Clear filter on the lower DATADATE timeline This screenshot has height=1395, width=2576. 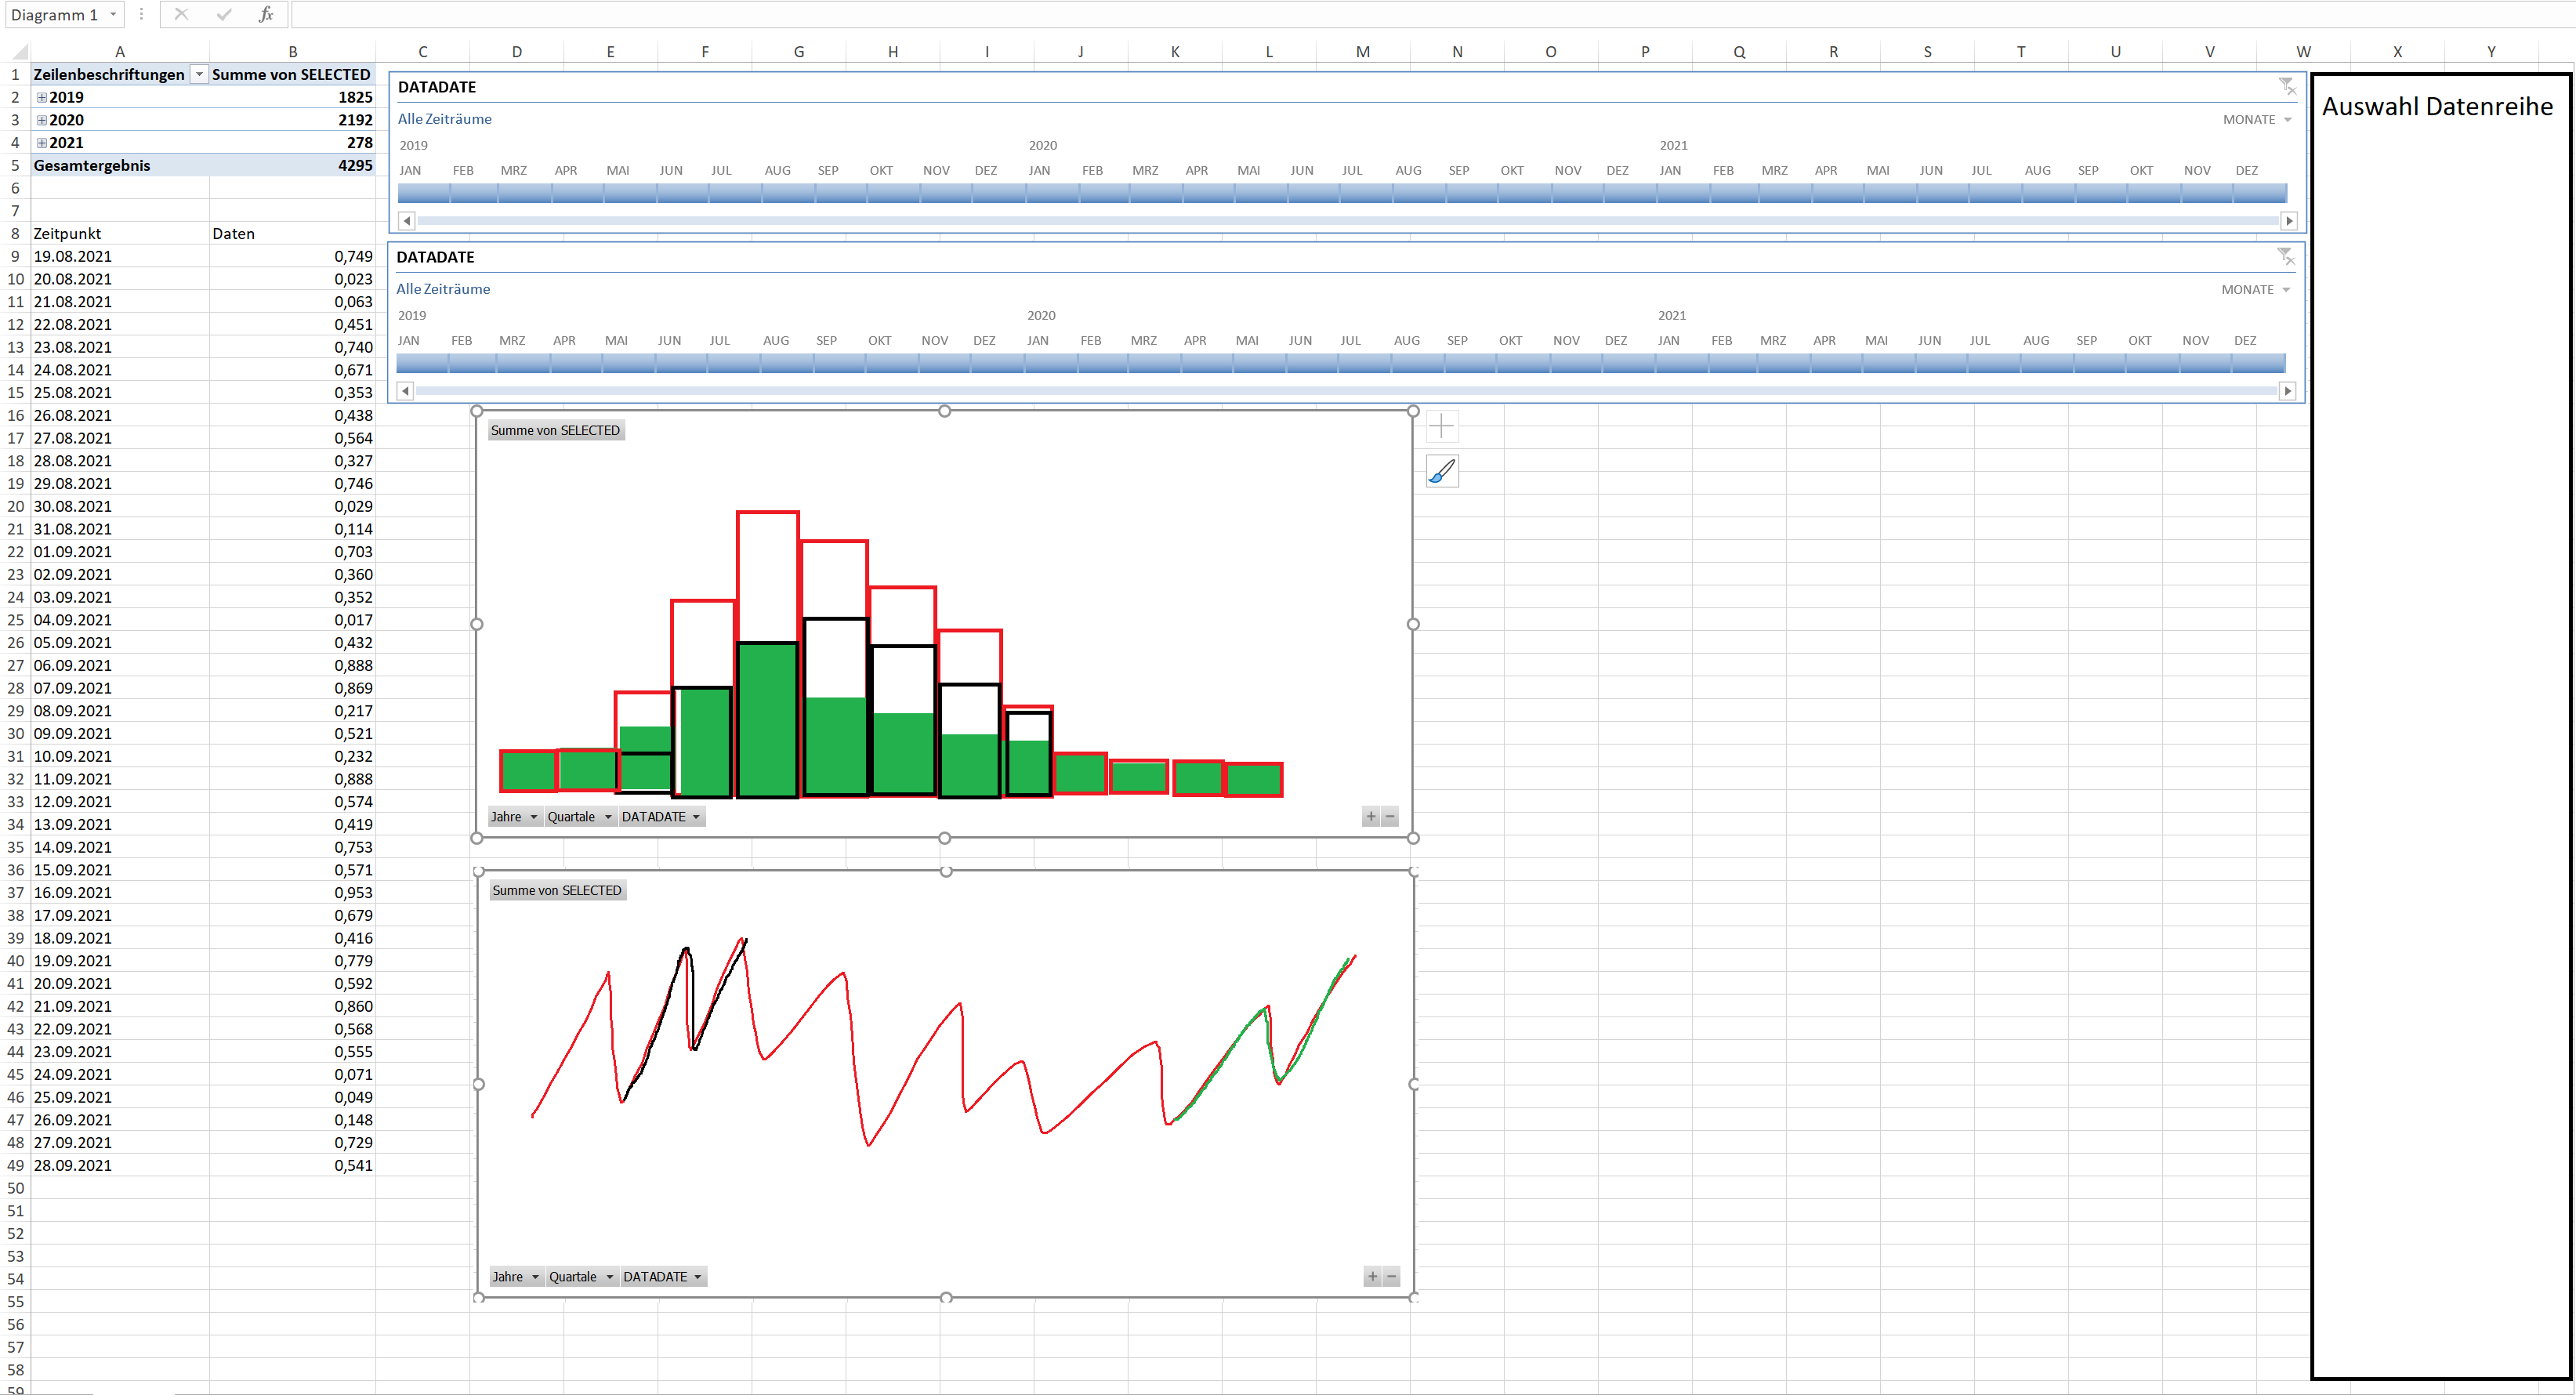click(x=2285, y=257)
